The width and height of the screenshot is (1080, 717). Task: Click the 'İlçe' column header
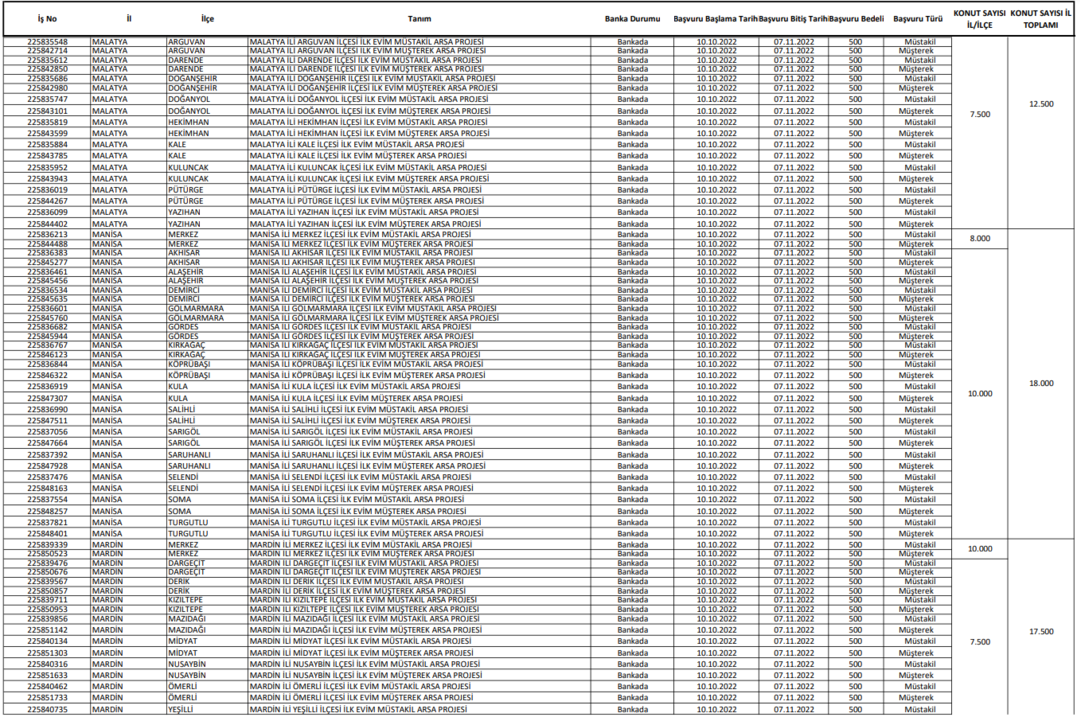207,19
